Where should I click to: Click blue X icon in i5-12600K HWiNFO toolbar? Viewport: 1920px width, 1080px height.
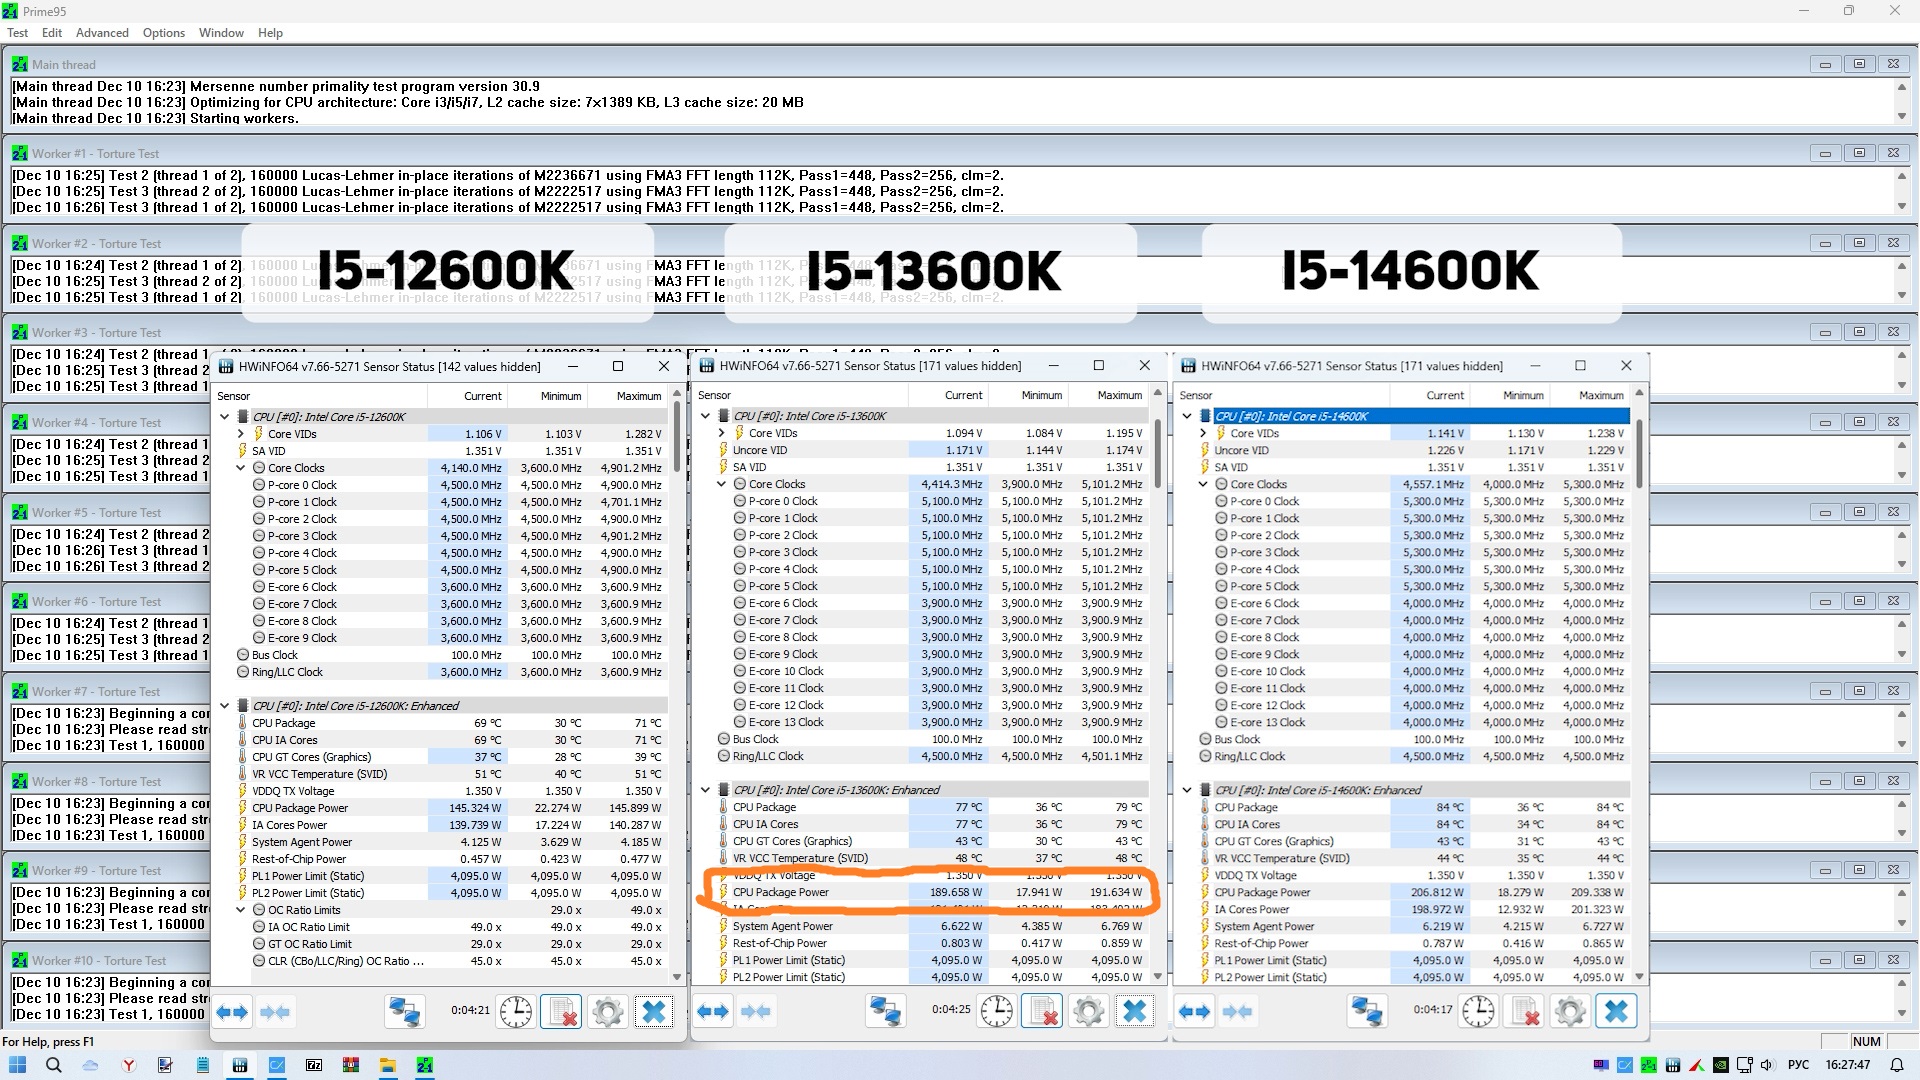tap(654, 1012)
